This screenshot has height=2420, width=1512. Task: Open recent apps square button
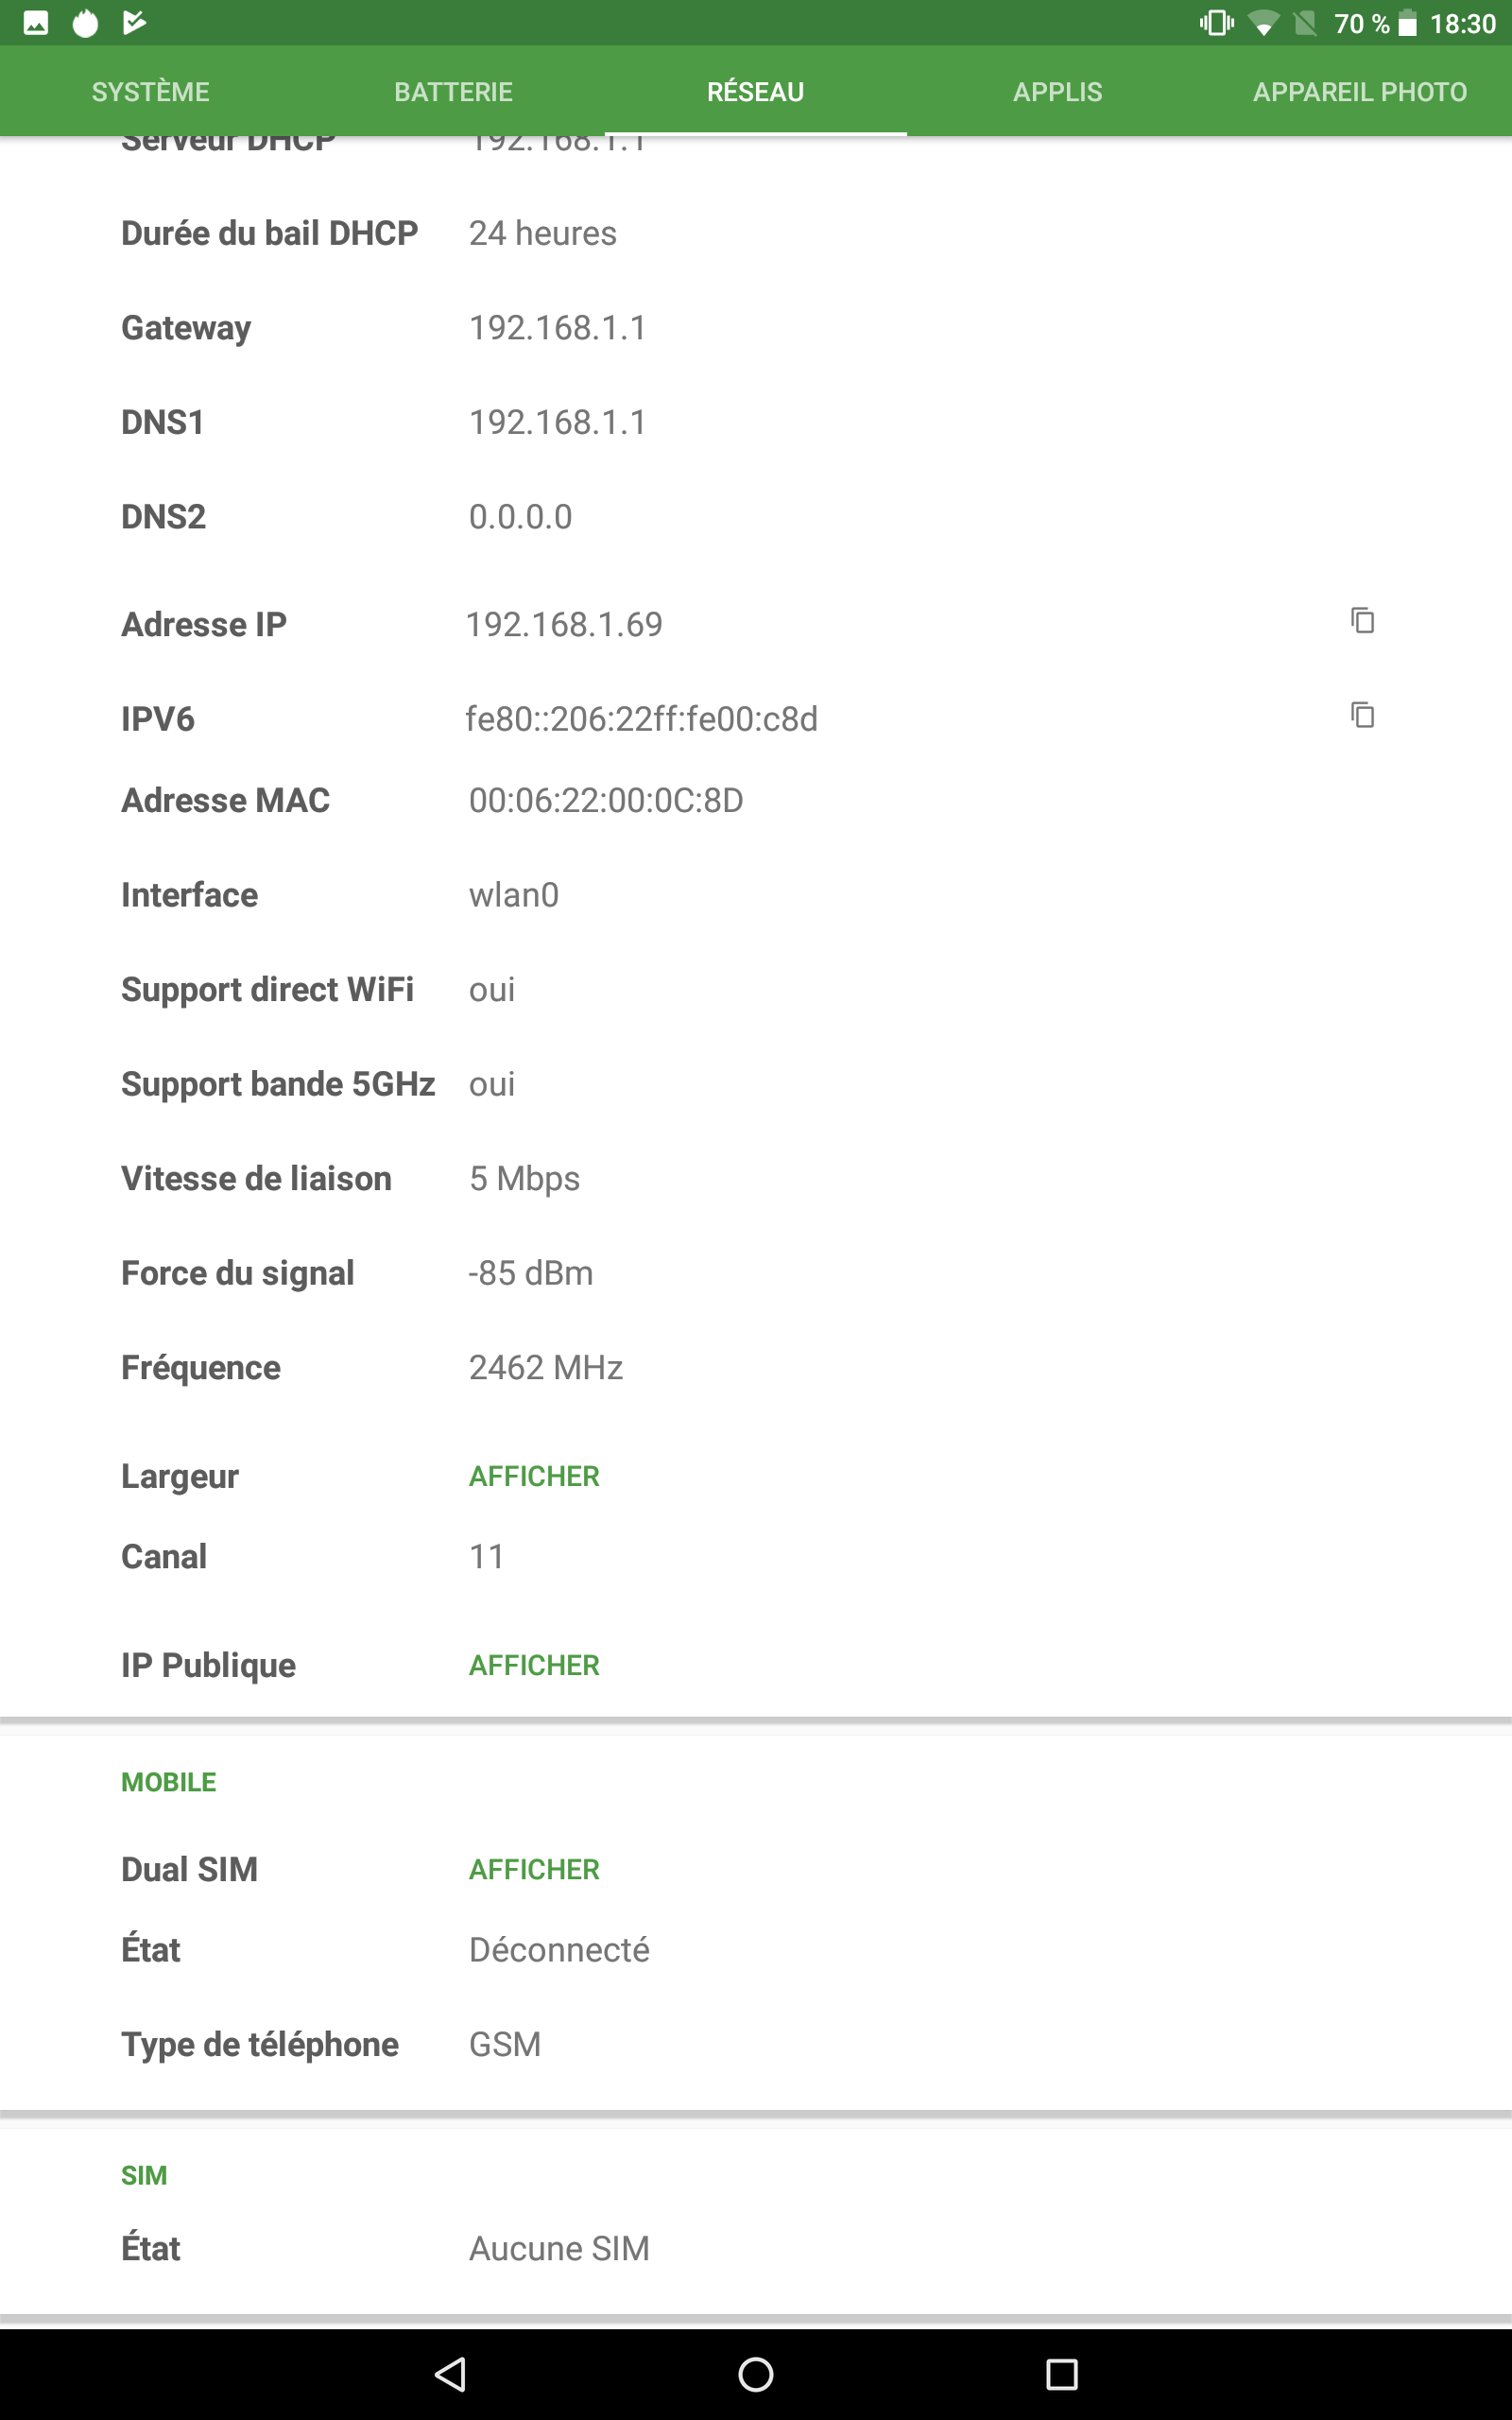[x=1061, y=2373]
